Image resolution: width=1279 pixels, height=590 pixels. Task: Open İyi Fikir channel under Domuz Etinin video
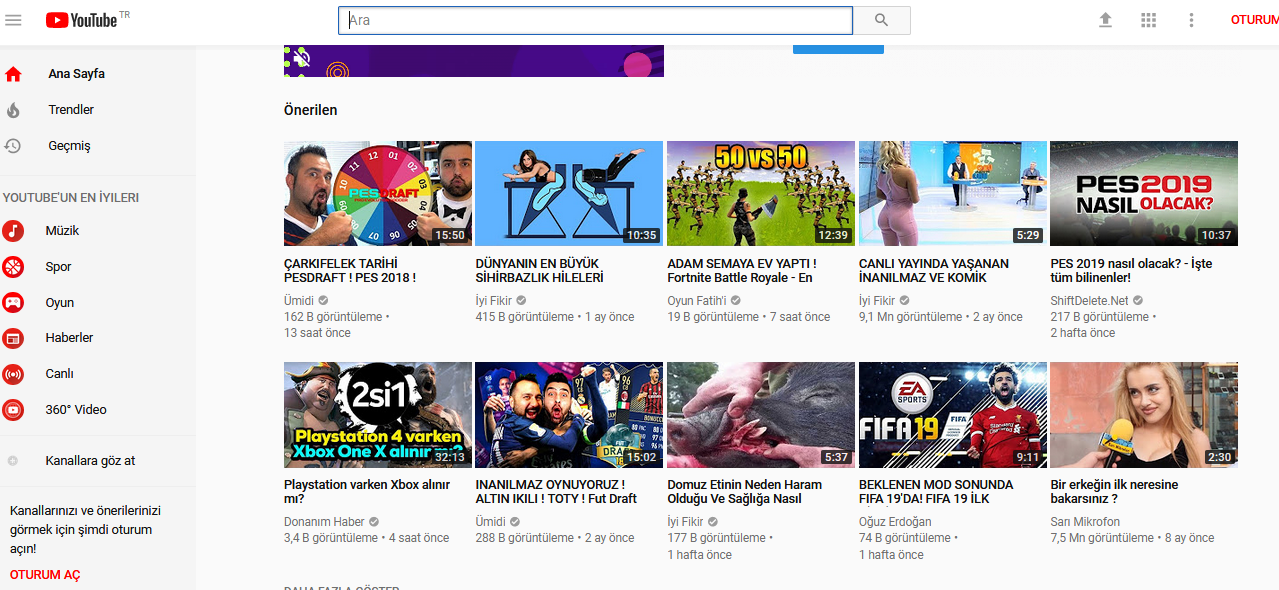click(685, 522)
